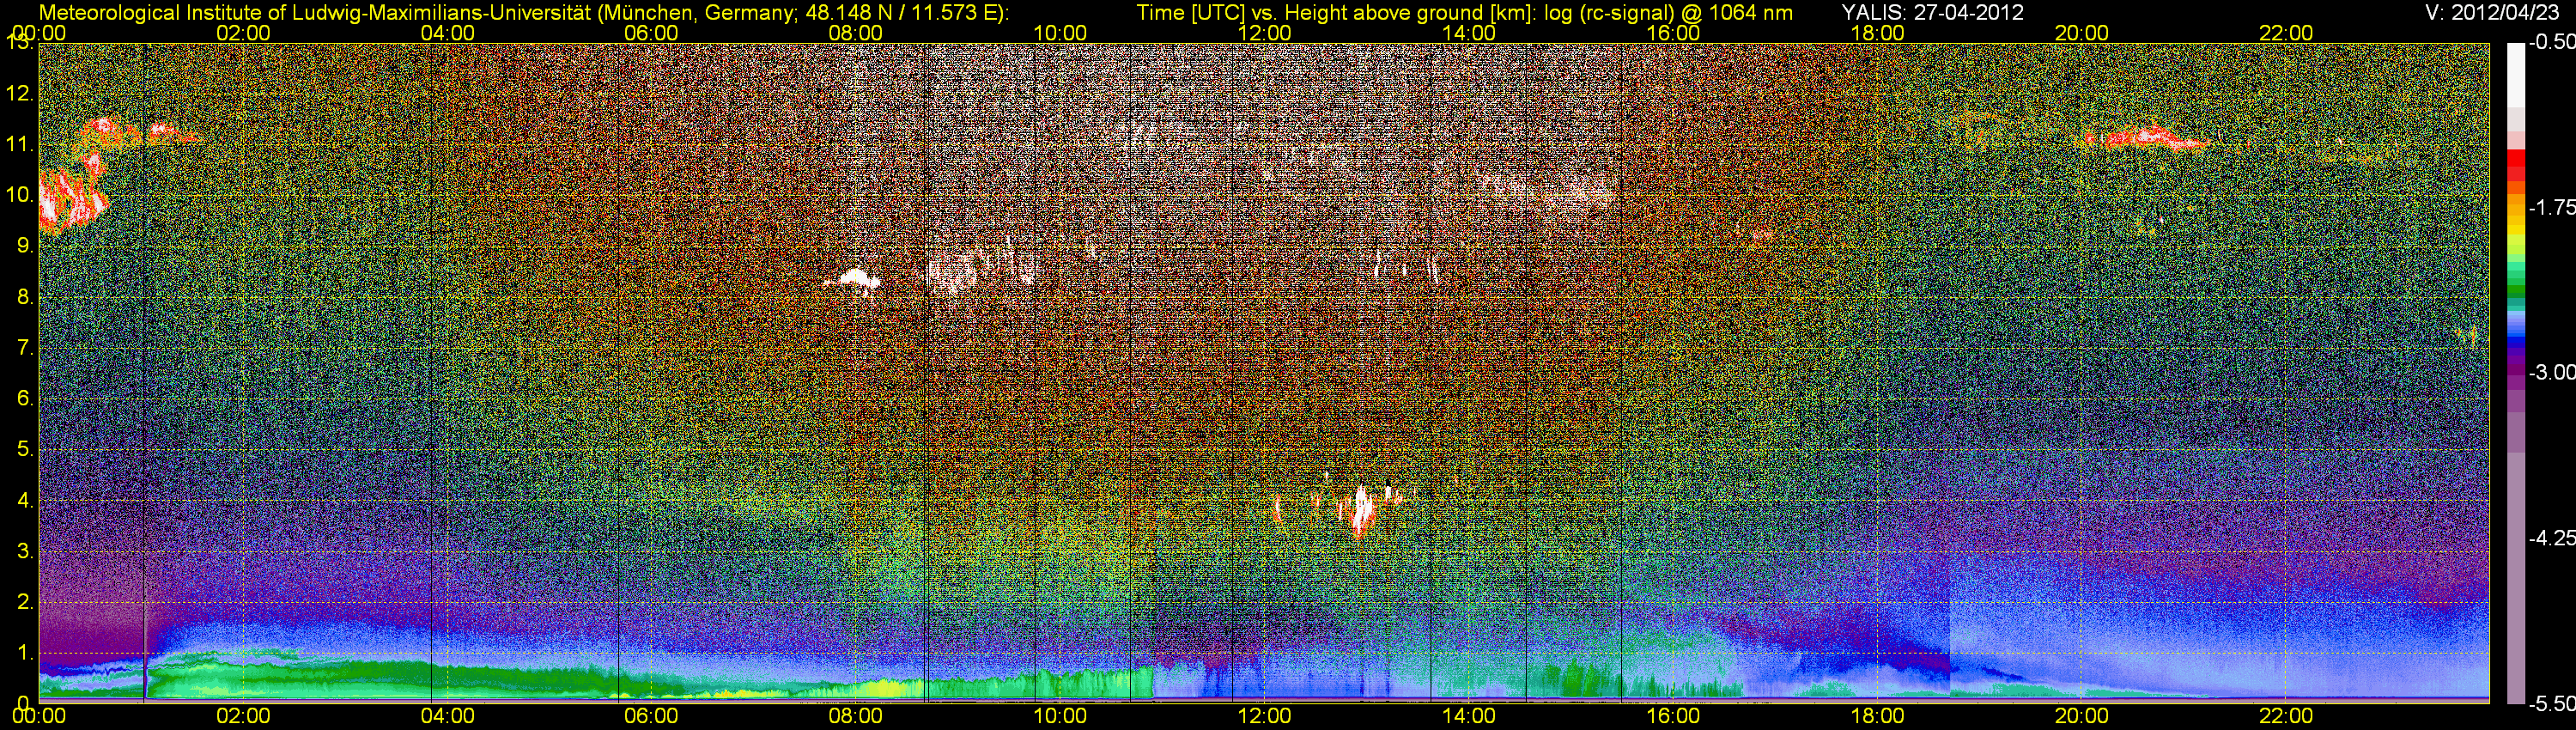Click the 3. km height axis label
This screenshot has width=2576, height=730.
click(x=24, y=551)
